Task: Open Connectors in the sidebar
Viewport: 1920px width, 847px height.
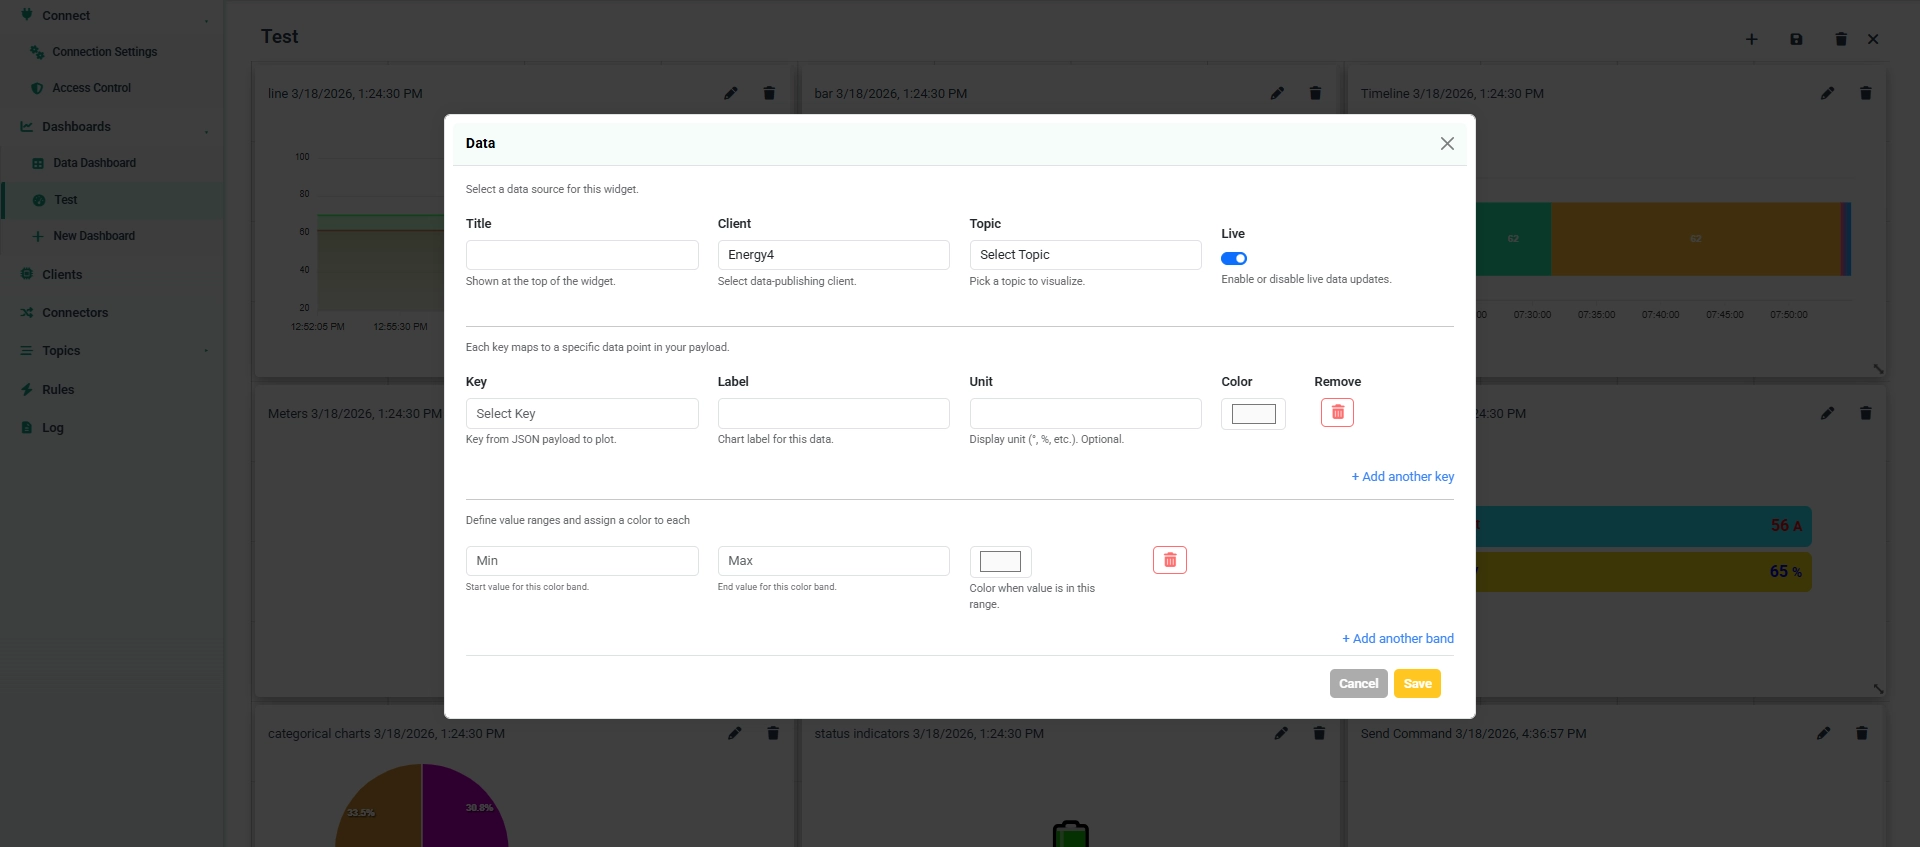Action: pos(75,313)
